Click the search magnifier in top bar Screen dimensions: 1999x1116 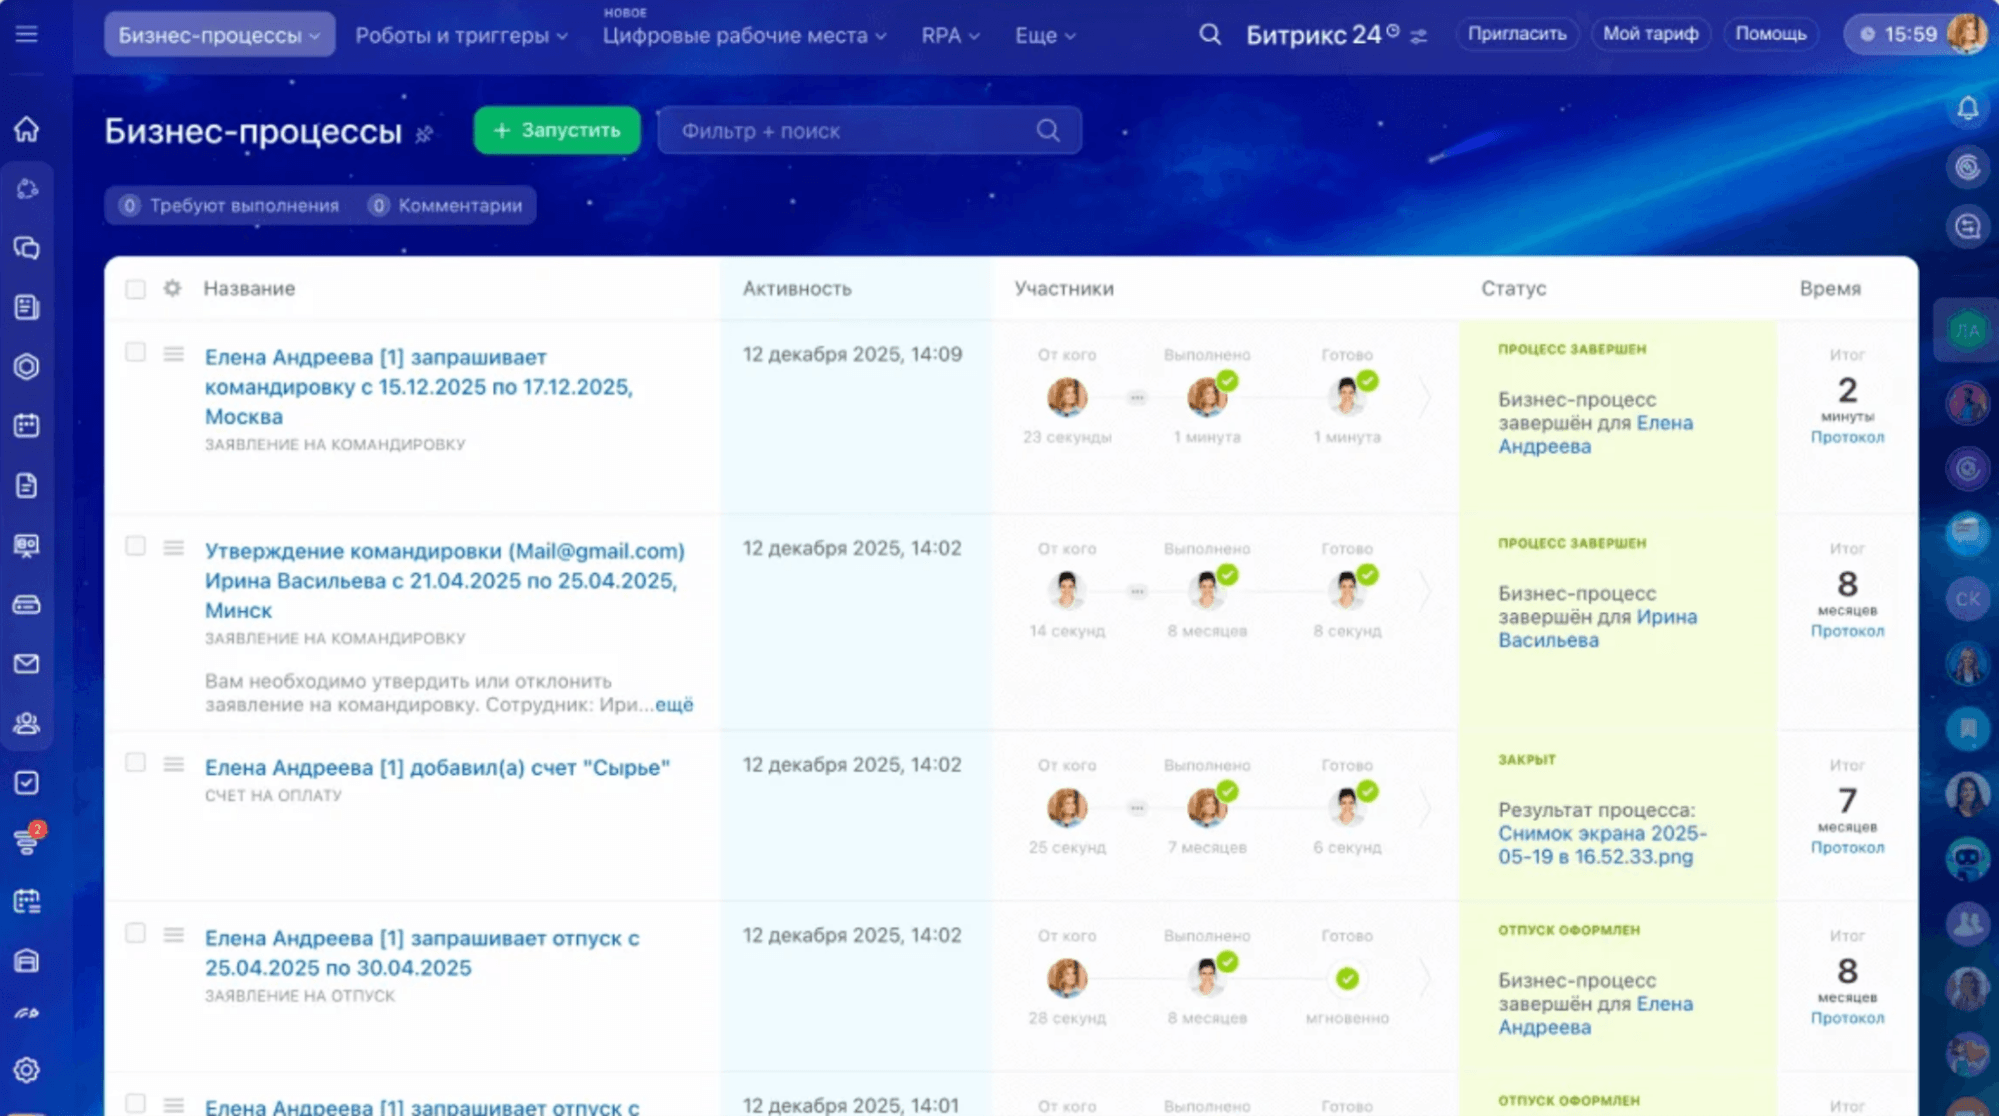[x=1210, y=35]
